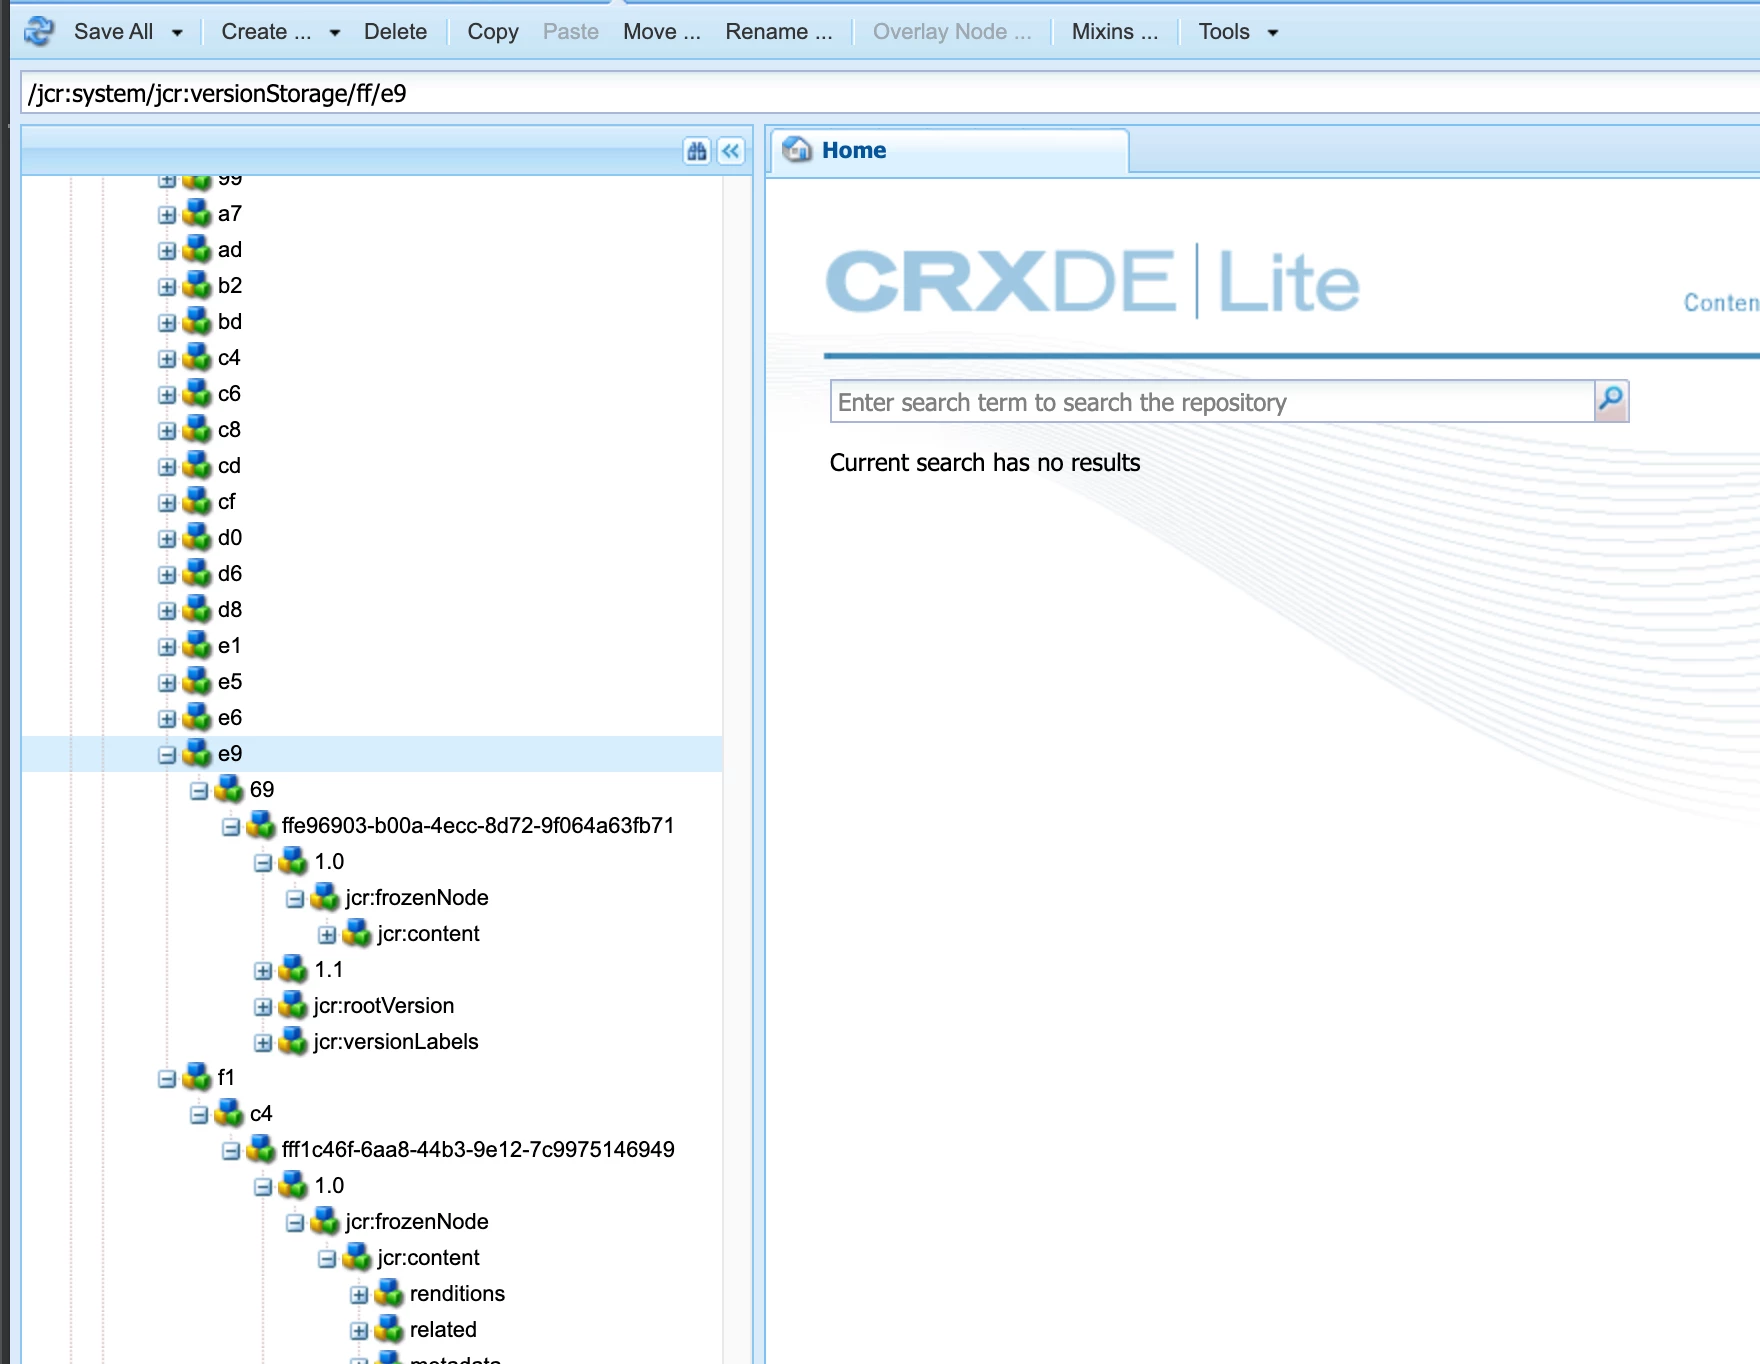Click Delete in the toolbar
The width and height of the screenshot is (1760, 1364).
(395, 32)
